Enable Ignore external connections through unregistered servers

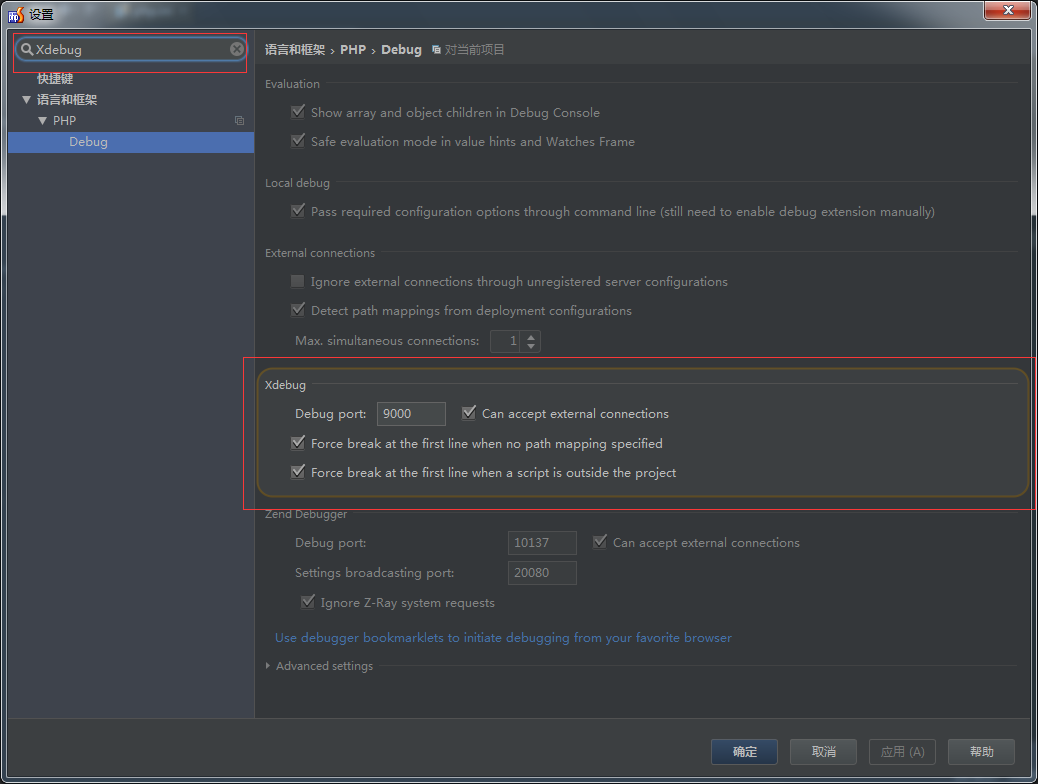[298, 282]
